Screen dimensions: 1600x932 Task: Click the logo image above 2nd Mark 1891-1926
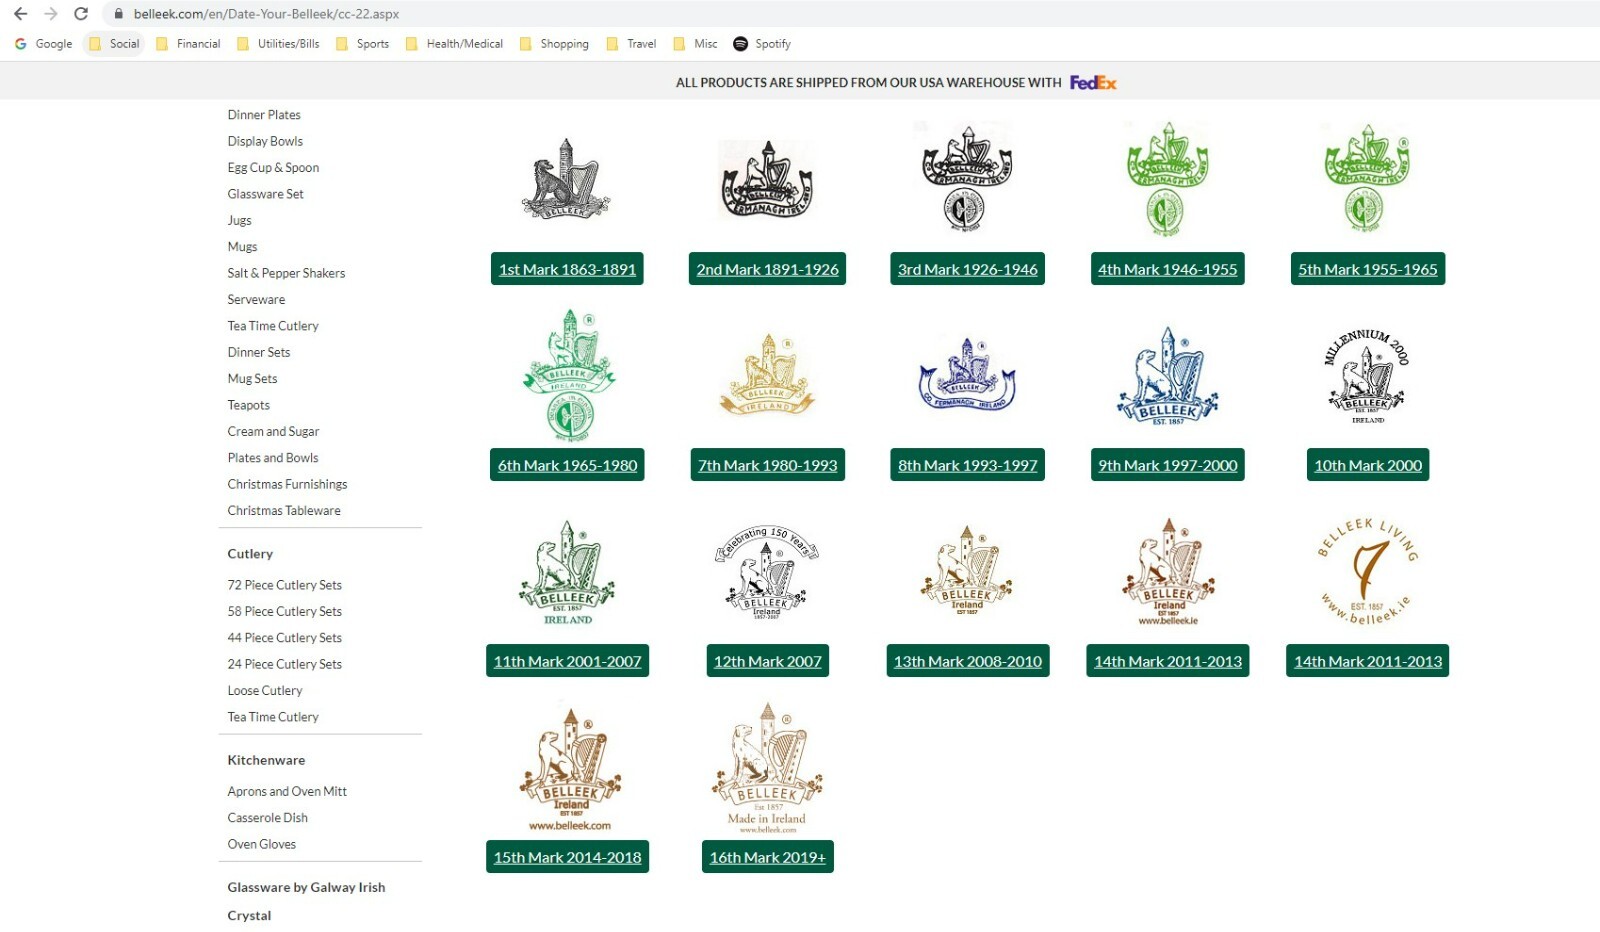point(767,181)
